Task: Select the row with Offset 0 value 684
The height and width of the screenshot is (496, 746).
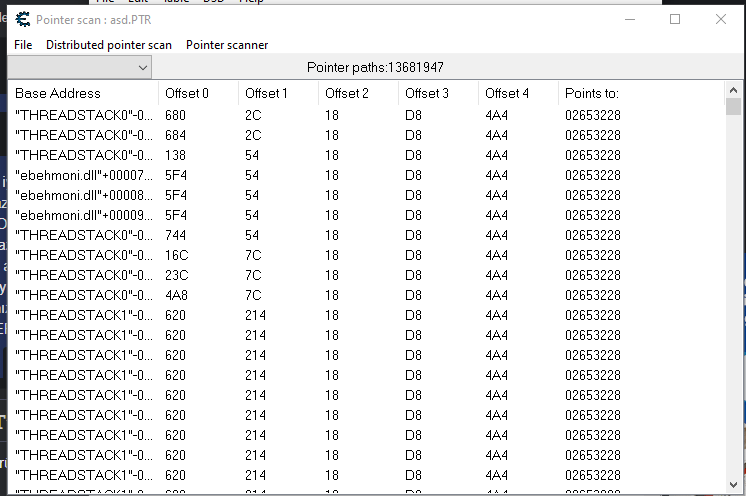Action: click(366, 135)
